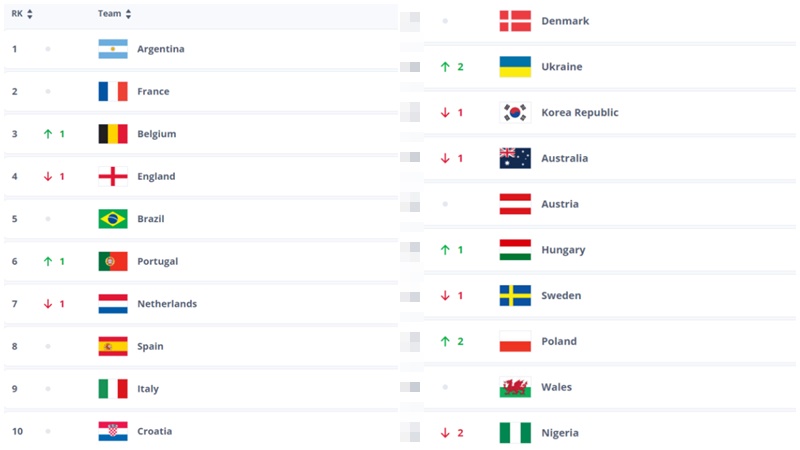Click the Sweden flag icon
The height and width of the screenshot is (450, 800).
515,295
